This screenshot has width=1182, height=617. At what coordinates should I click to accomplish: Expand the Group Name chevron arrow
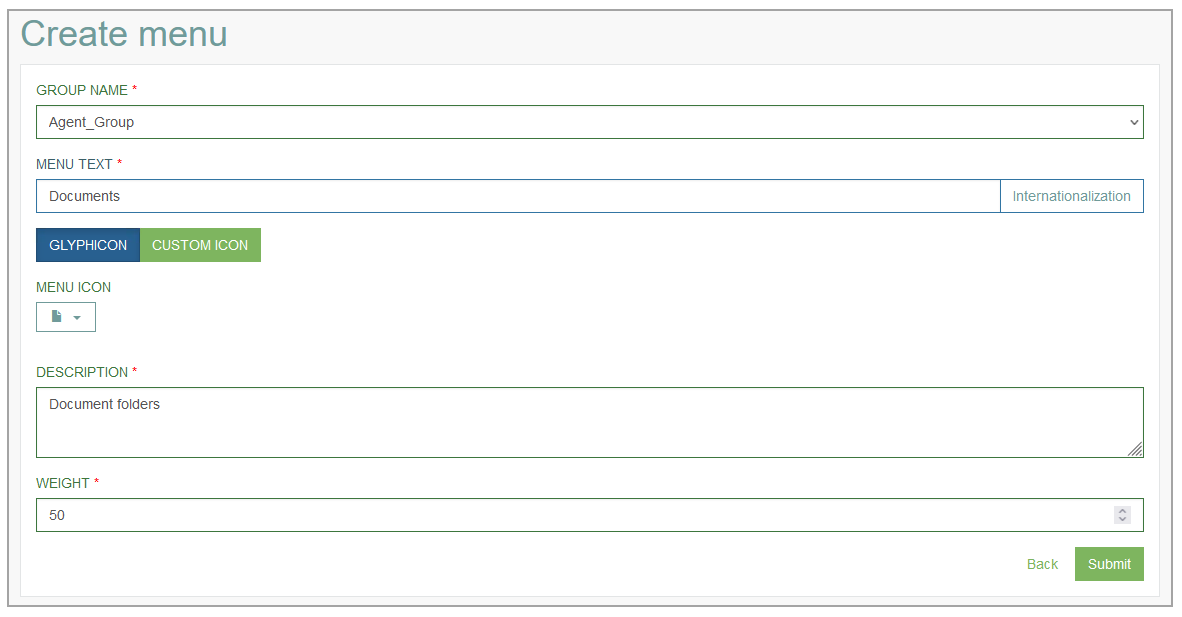point(1134,122)
